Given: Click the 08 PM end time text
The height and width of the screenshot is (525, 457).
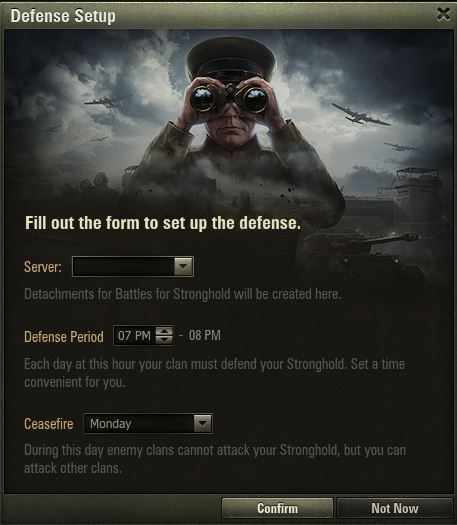Looking at the screenshot, I should [205, 335].
